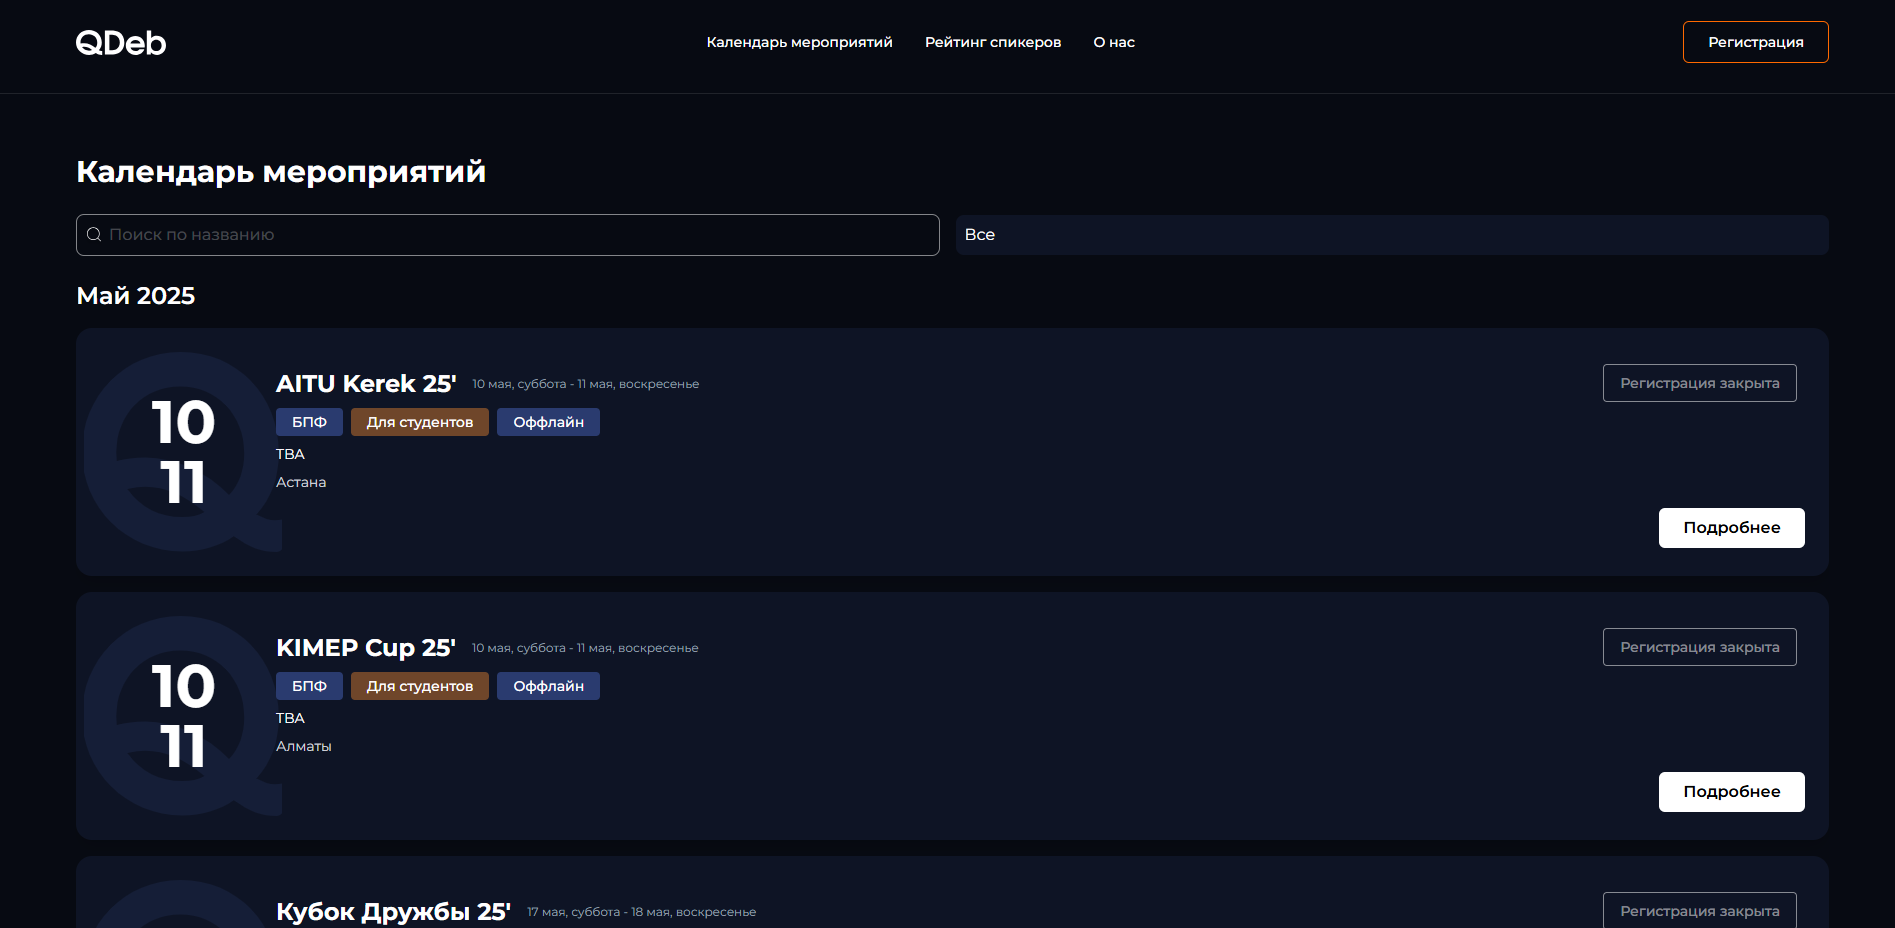Open Рейтинг спикеров nav link
This screenshot has width=1895, height=928.
tap(993, 42)
